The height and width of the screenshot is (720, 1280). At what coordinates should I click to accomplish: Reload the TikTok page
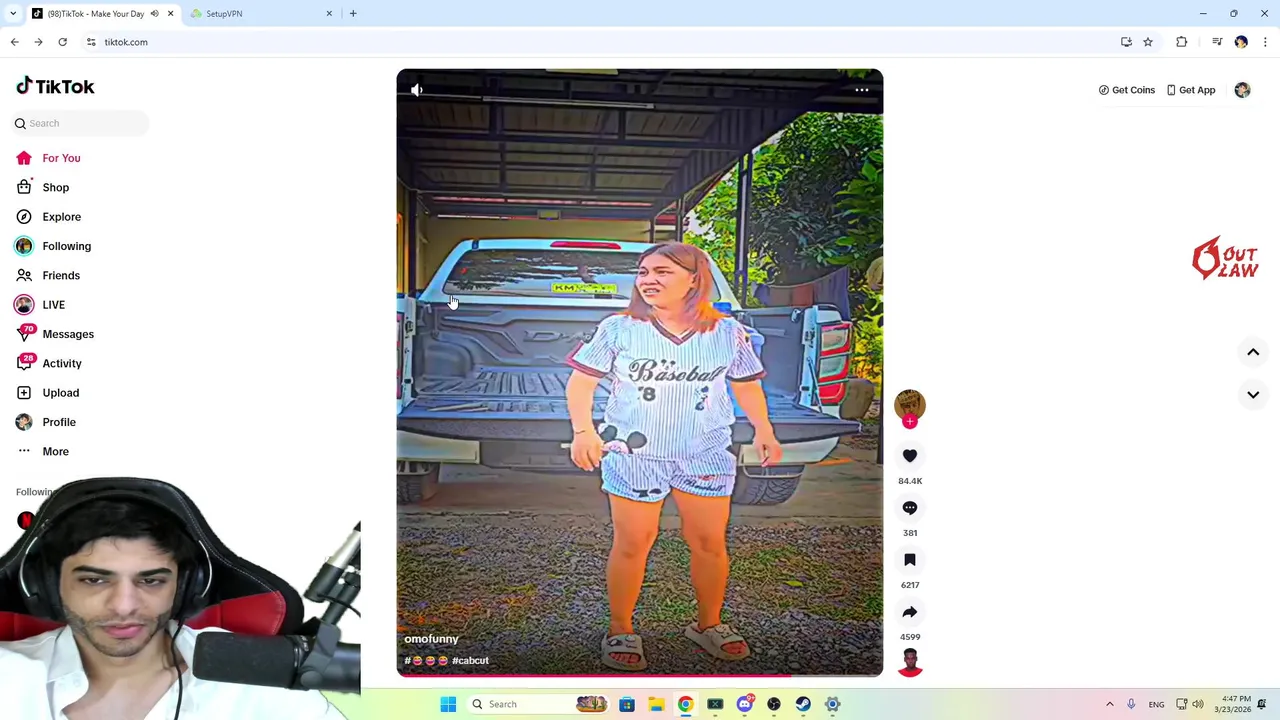[x=62, y=42]
